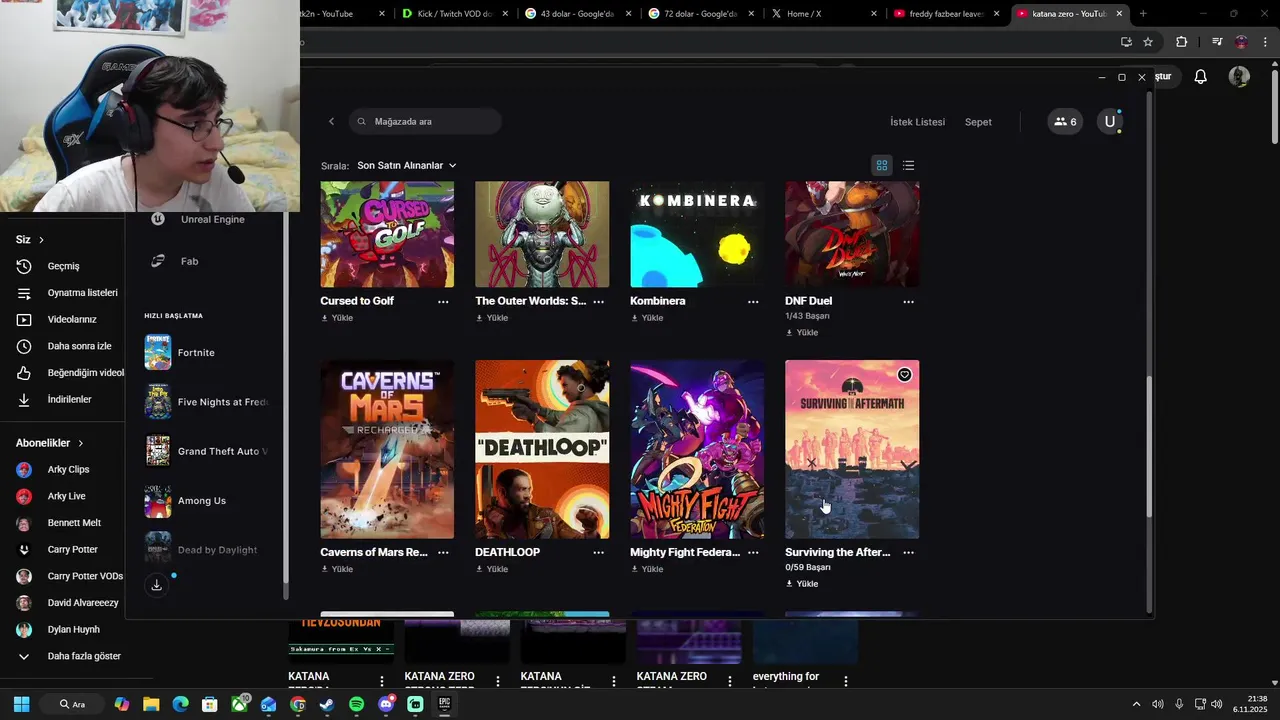Quick launch Five Nights at Freddy's
The image size is (1280, 720).
pyautogui.click(x=207, y=402)
